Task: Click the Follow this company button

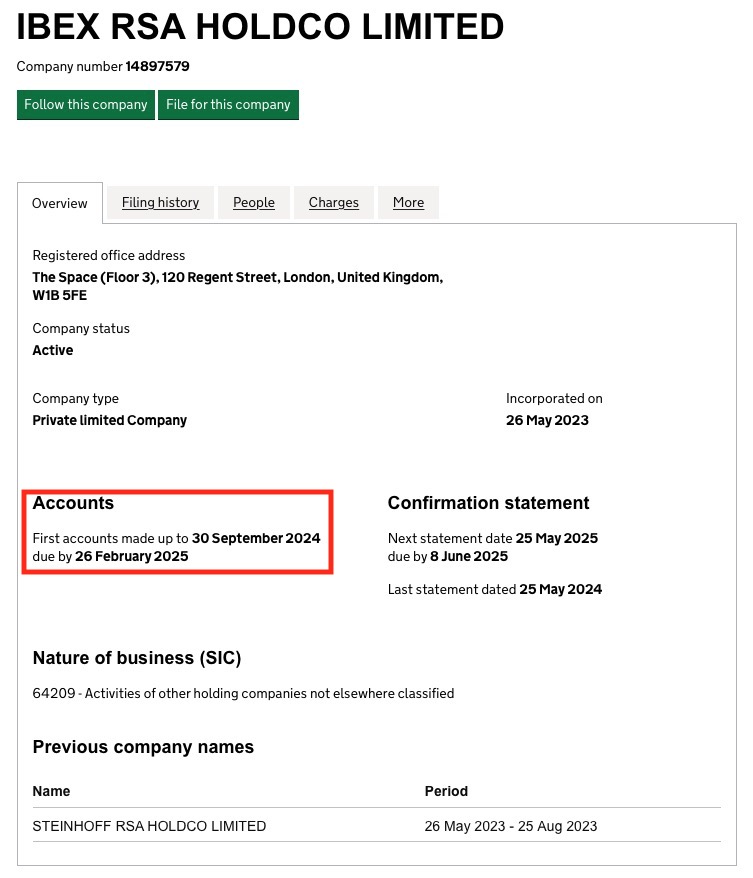Action: [x=85, y=104]
